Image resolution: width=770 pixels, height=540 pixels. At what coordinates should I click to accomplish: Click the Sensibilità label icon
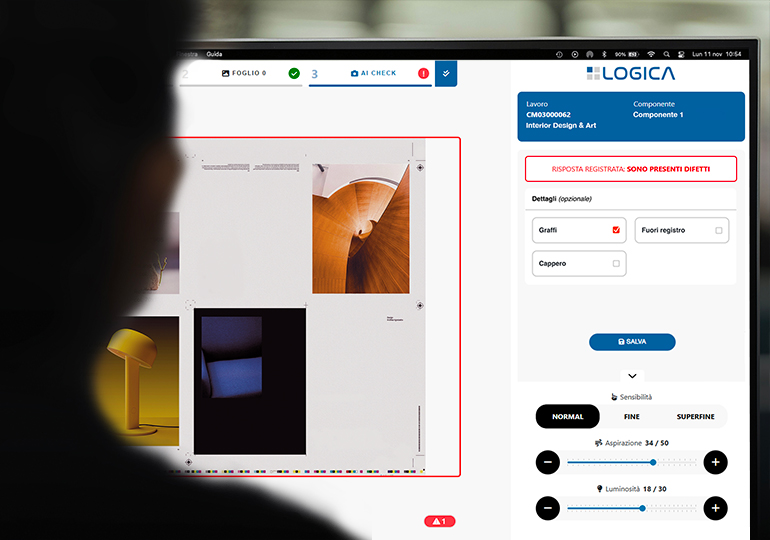point(614,397)
